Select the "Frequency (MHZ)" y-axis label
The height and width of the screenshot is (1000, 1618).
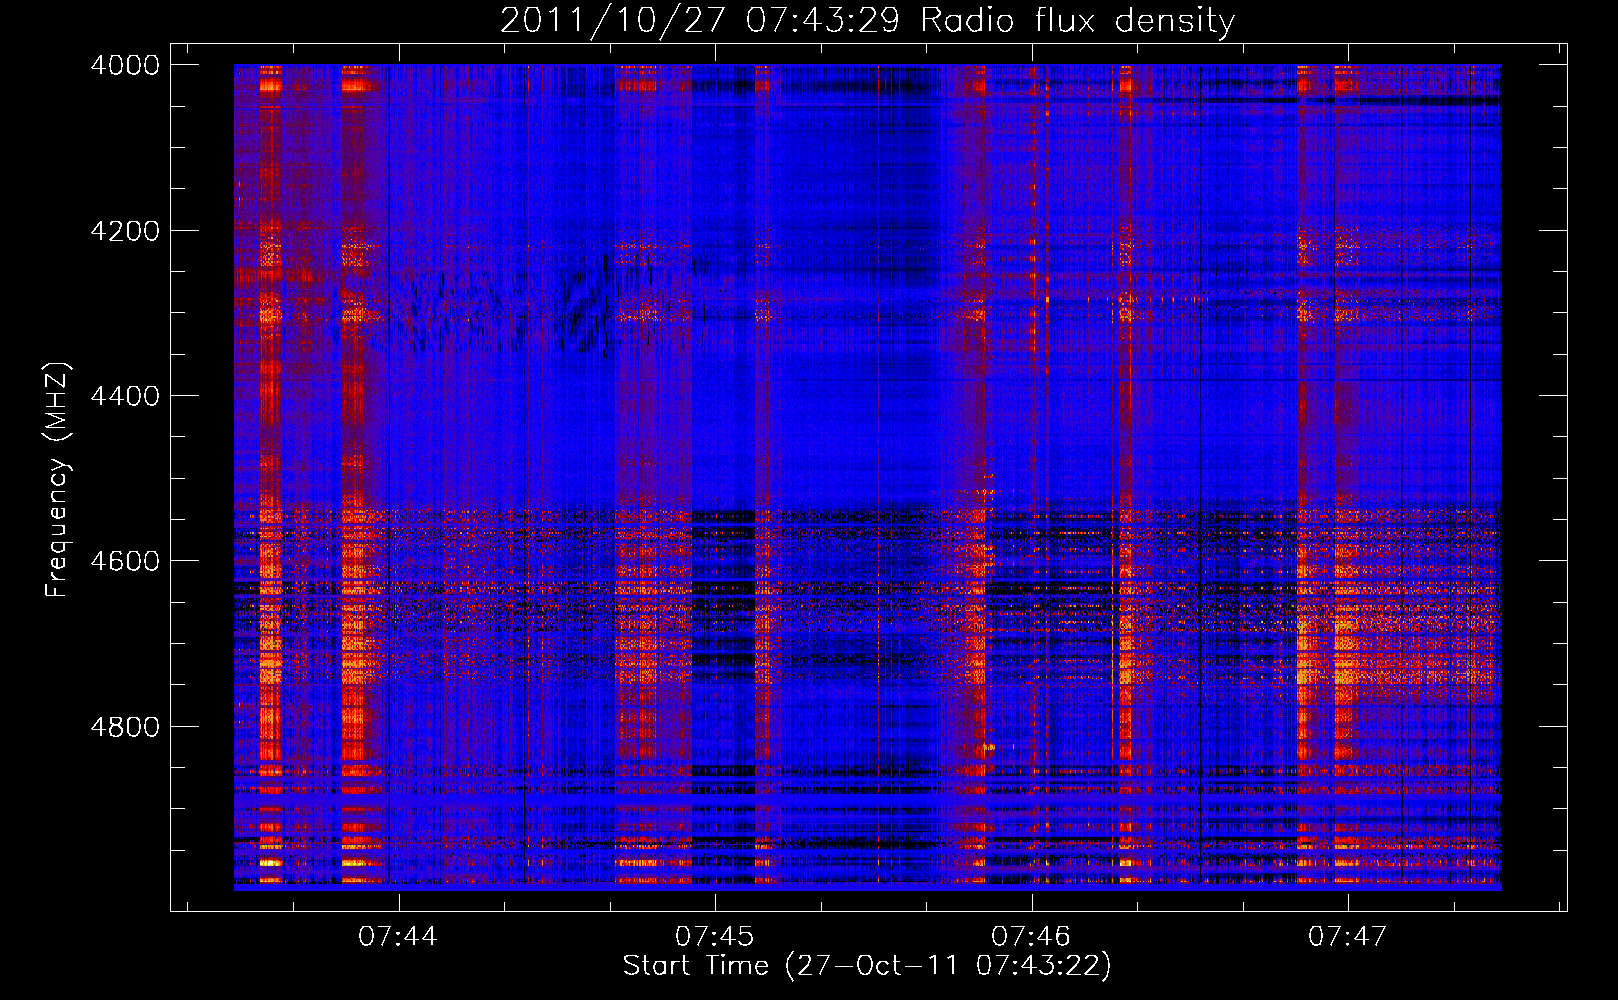point(57,480)
